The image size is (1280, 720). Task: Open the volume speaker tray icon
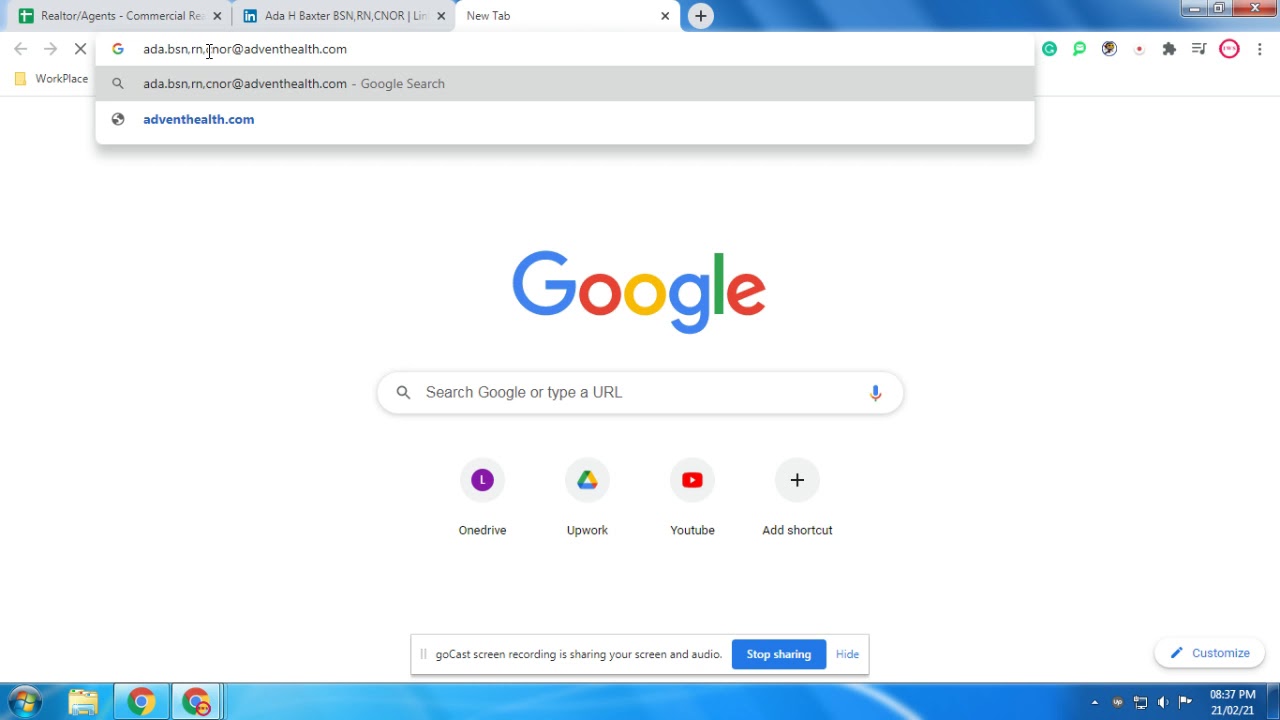click(x=1163, y=702)
